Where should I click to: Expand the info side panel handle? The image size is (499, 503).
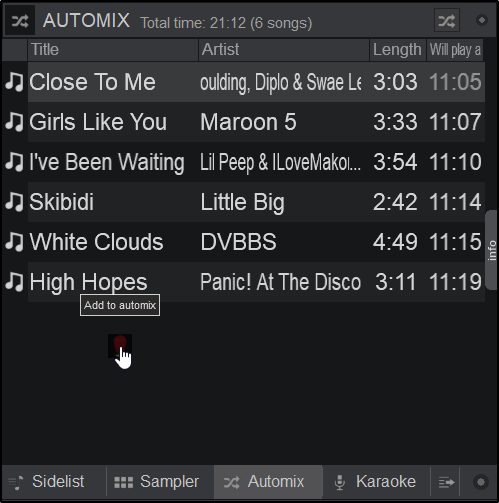point(492,250)
